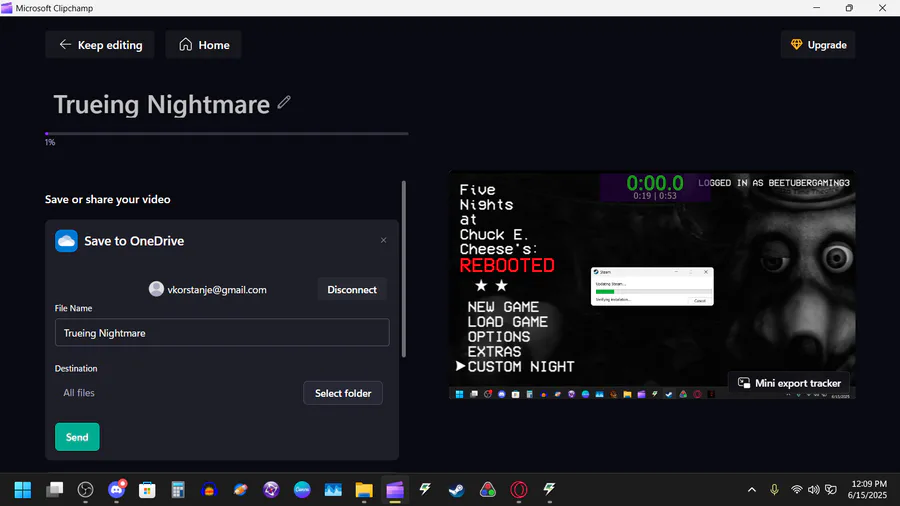Click the Trueing Nightmare project title
This screenshot has height=506, width=900.
pos(161,104)
